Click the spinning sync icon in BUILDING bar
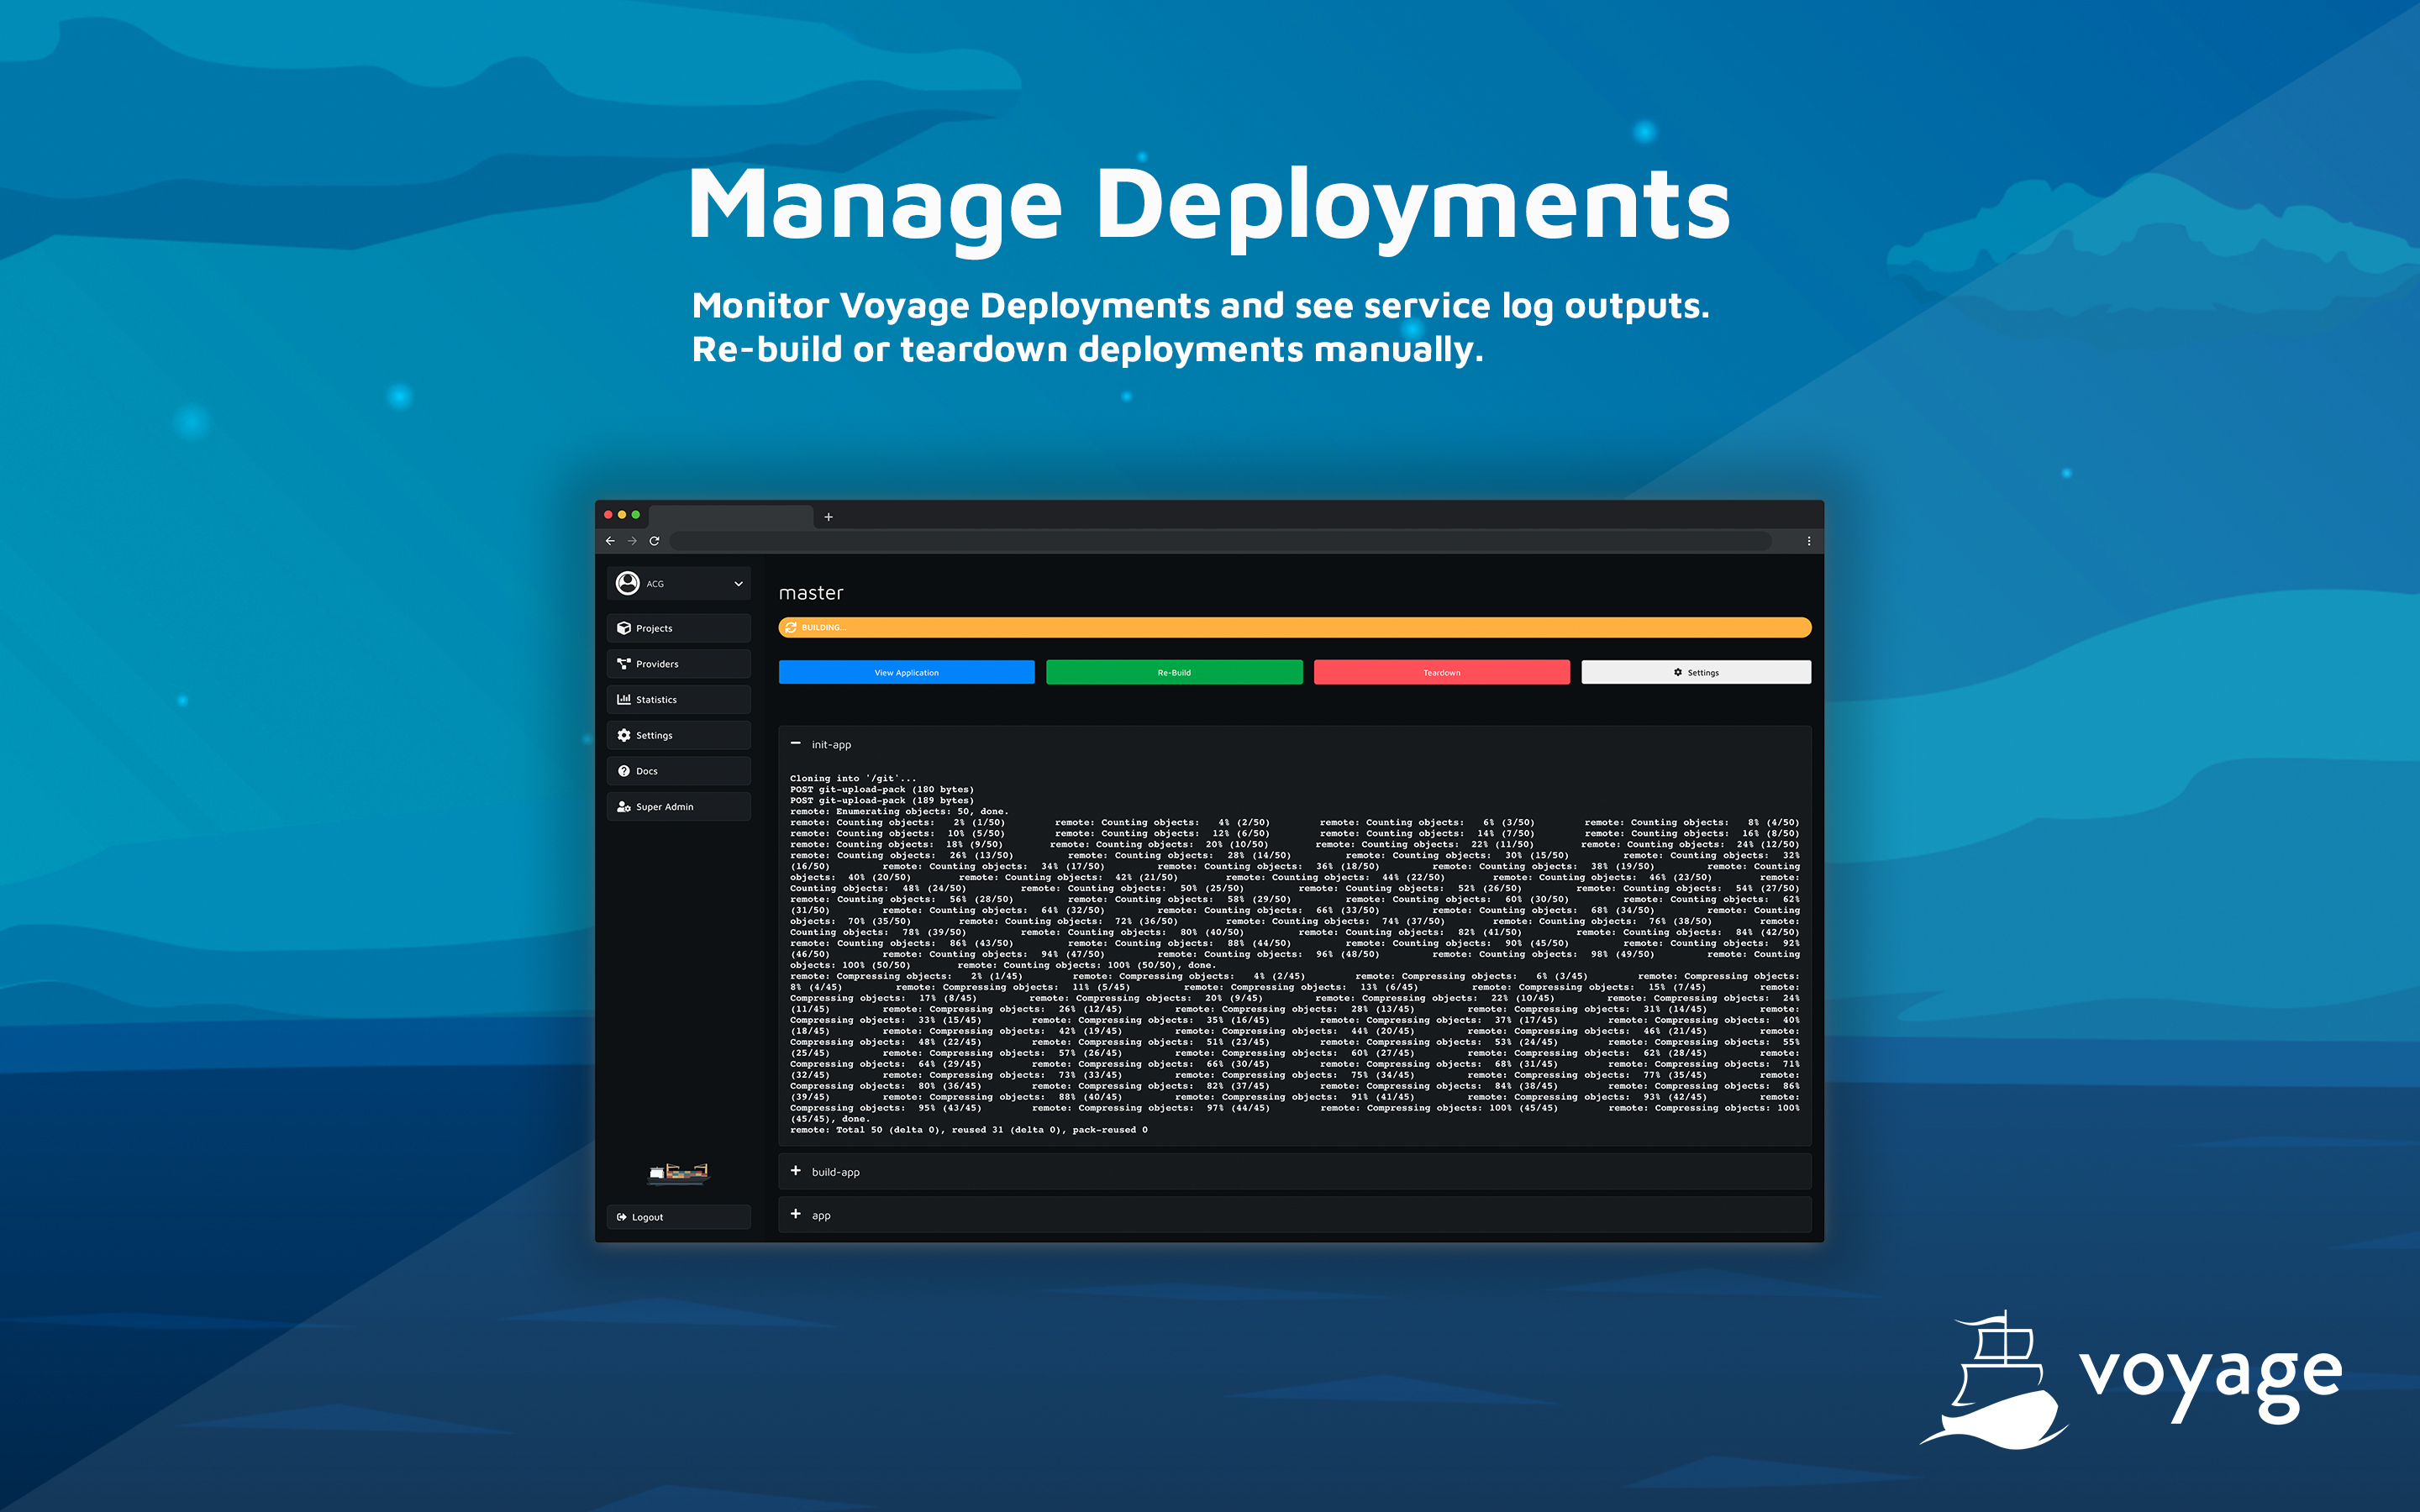Viewport: 2420px width, 1512px height. 791,628
